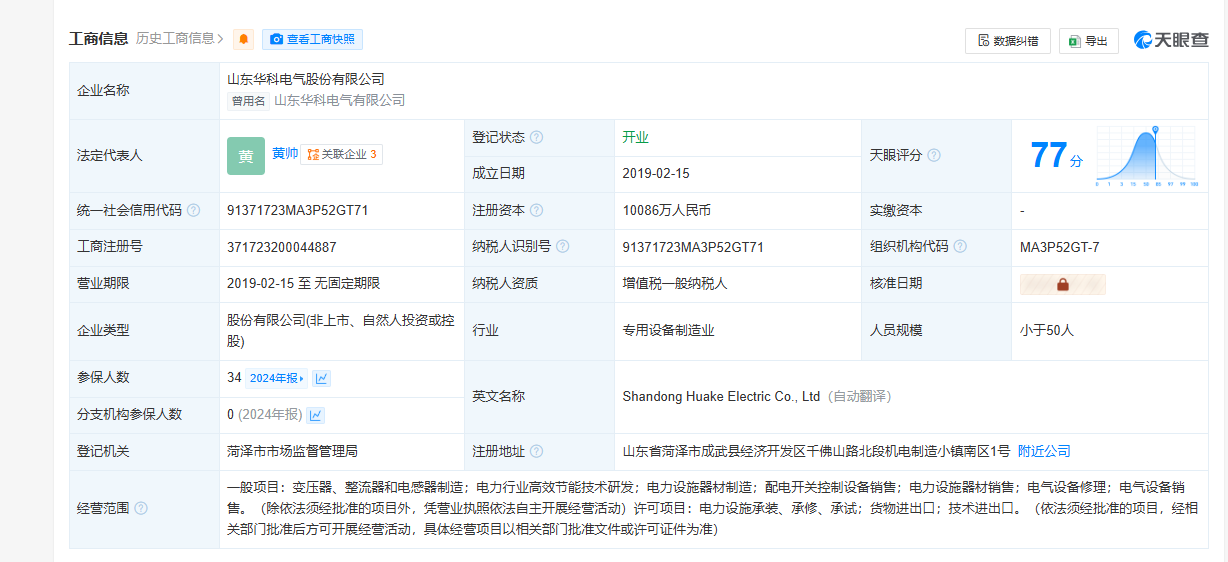Click the green 黄 avatar icon
The image size is (1228, 562).
point(246,156)
